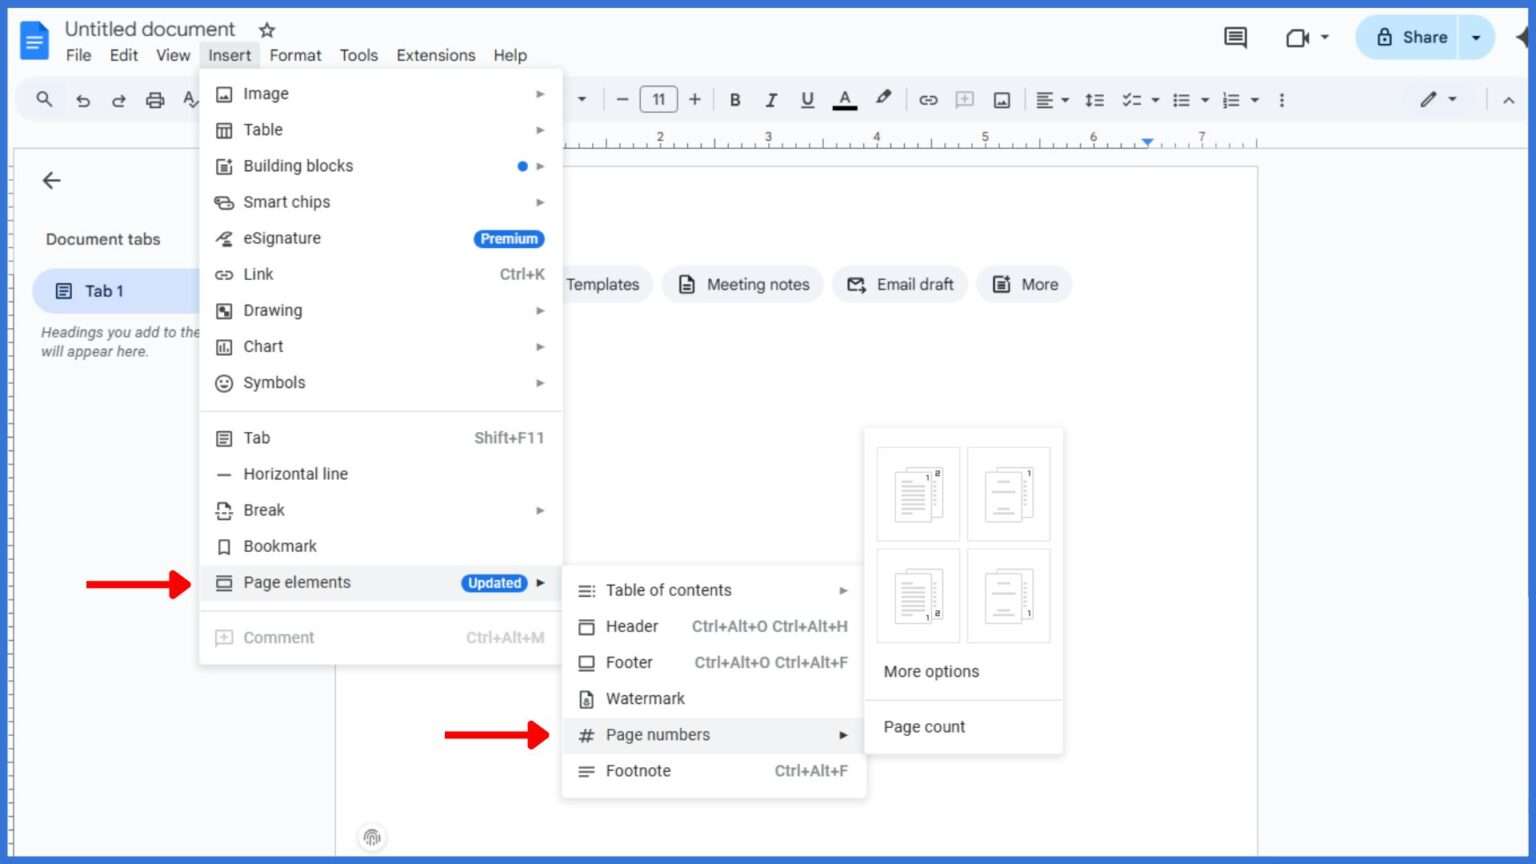Open the text color picker
The image size is (1536, 864).
point(845,99)
